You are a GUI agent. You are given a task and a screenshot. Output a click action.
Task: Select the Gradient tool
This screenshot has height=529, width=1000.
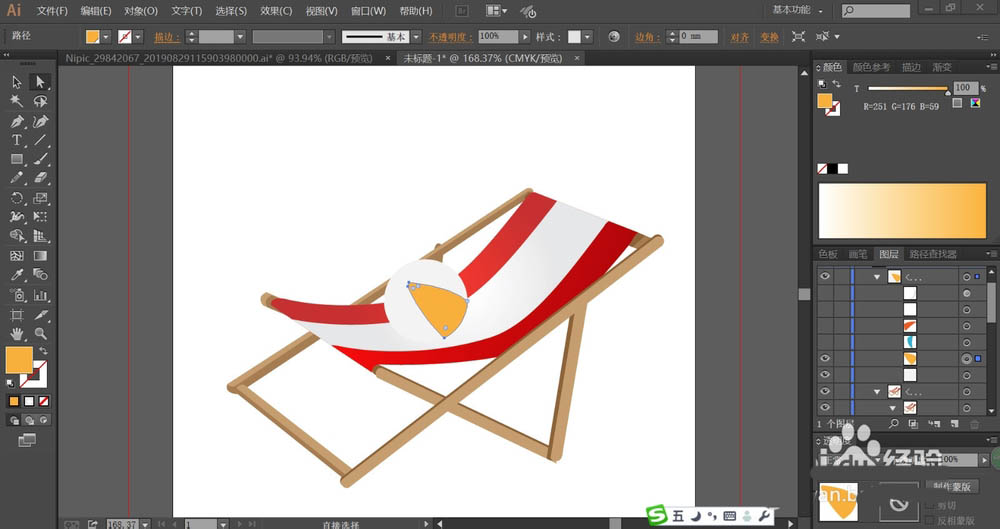[40, 256]
